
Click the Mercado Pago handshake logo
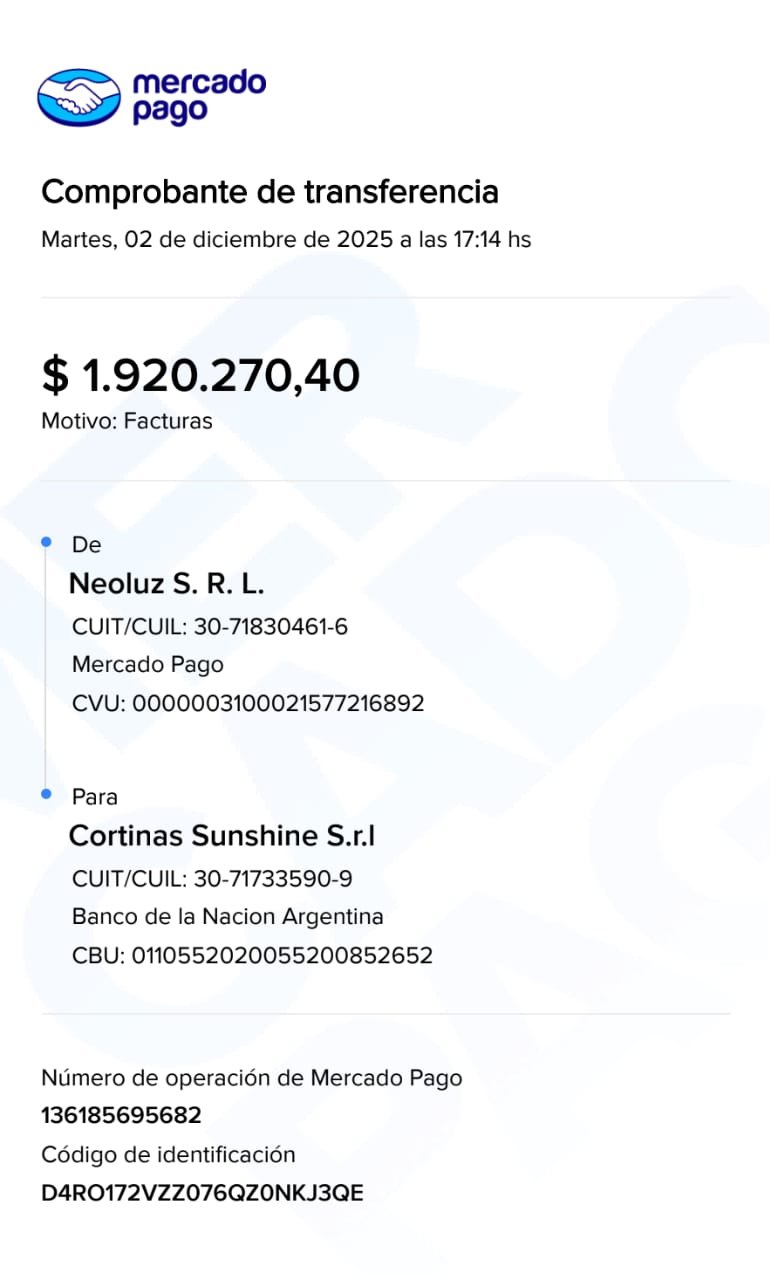(x=78, y=96)
